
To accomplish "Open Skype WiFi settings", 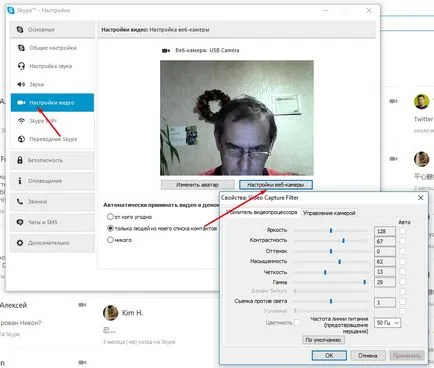I will (x=52, y=121).
